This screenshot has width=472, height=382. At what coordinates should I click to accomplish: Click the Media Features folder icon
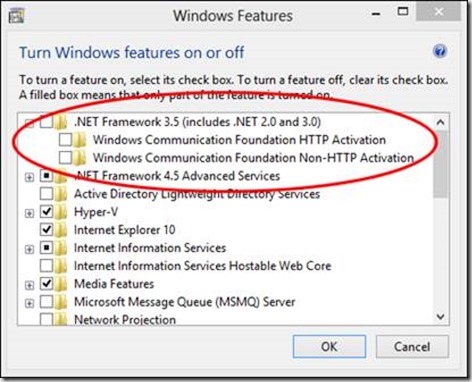click(x=60, y=284)
